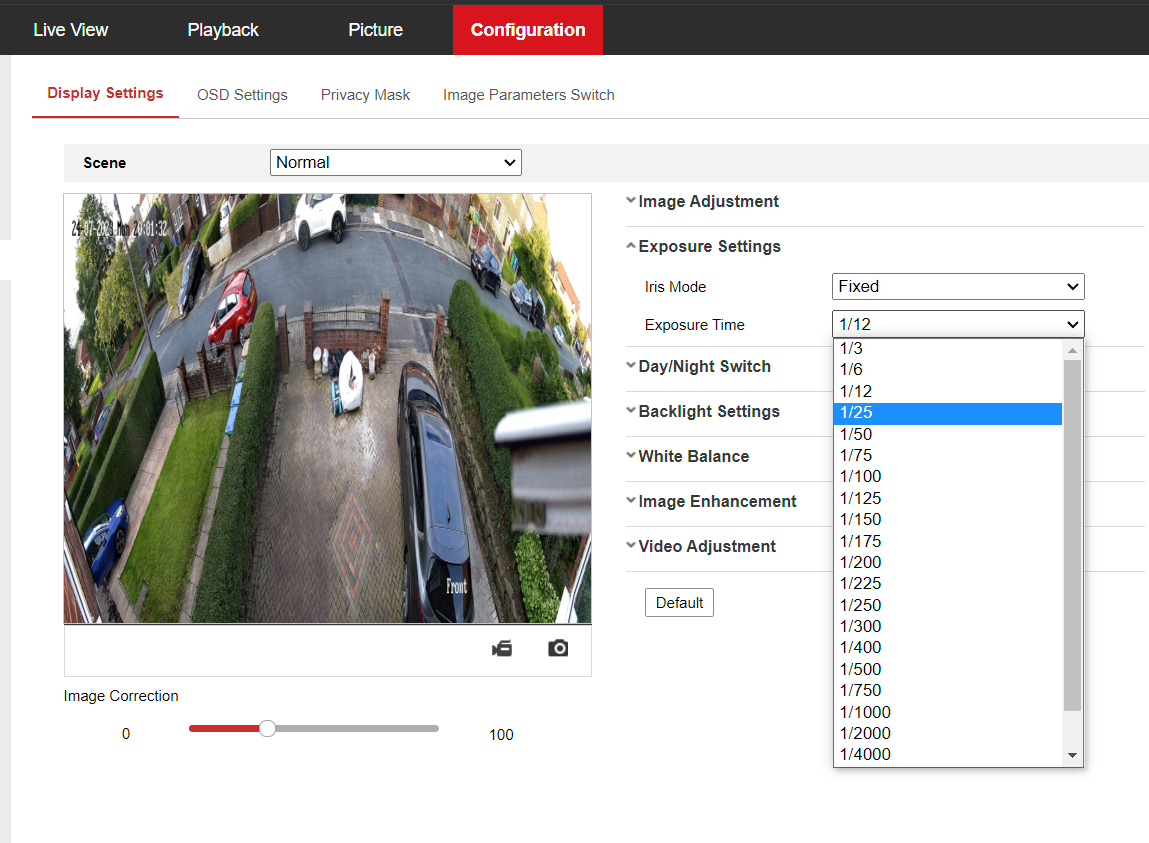Expand the Image Enhancement section
The width and height of the screenshot is (1149, 843).
(x=717, y=502)
